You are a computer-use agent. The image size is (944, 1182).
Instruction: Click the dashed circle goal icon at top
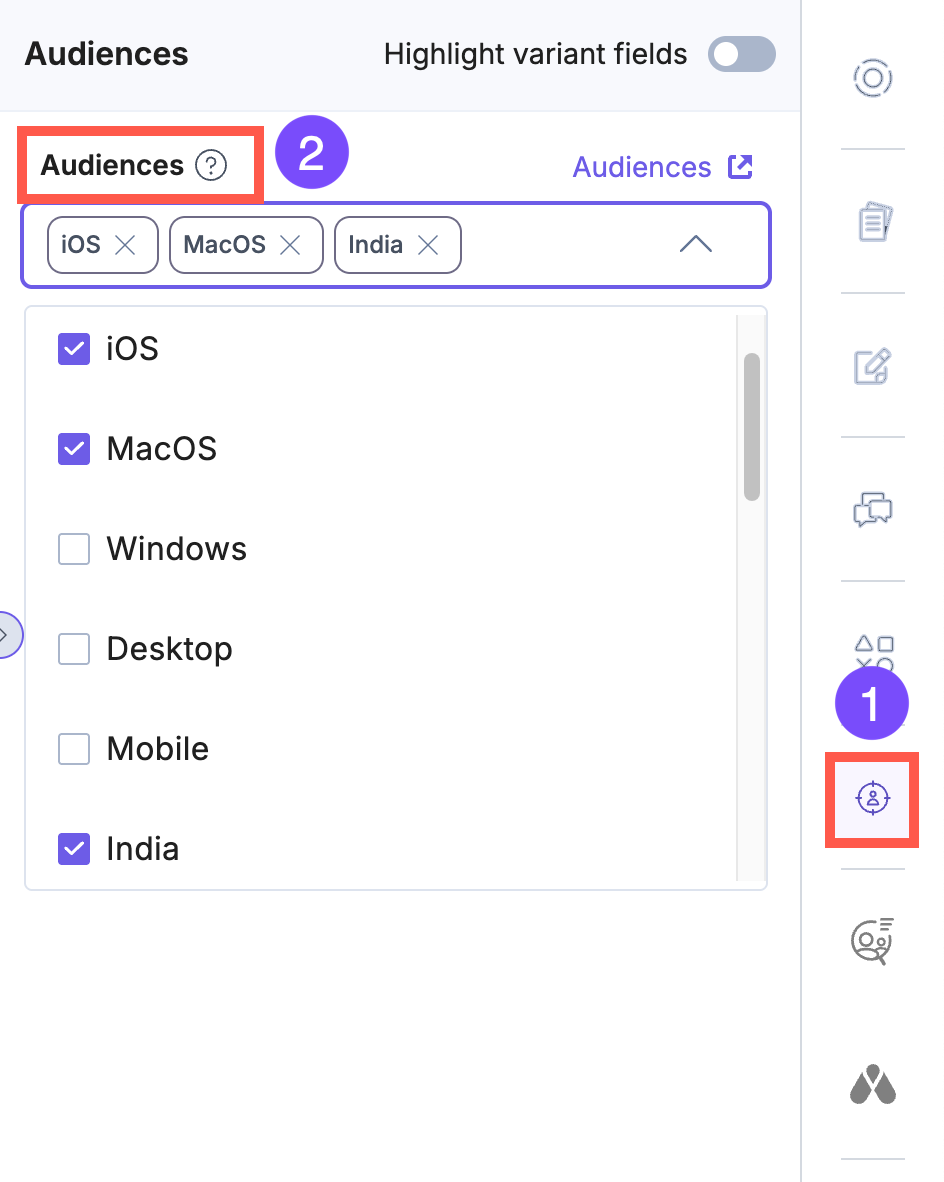(871, 78)
